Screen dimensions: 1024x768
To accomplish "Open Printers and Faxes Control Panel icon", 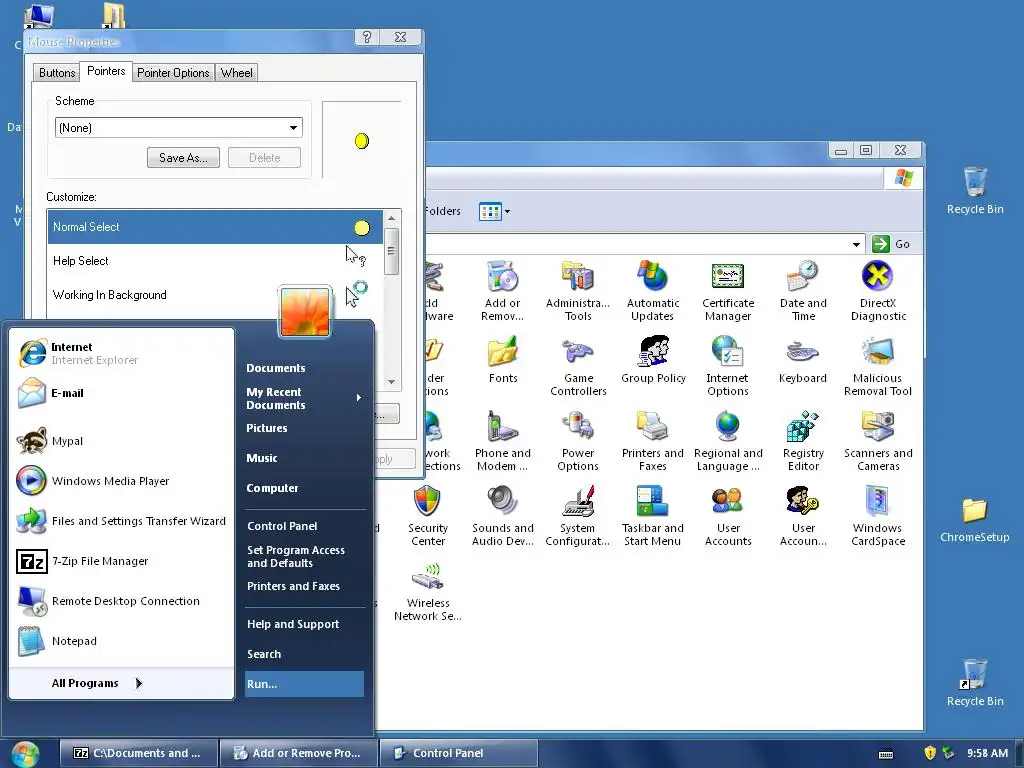I will tap(652, 441).
